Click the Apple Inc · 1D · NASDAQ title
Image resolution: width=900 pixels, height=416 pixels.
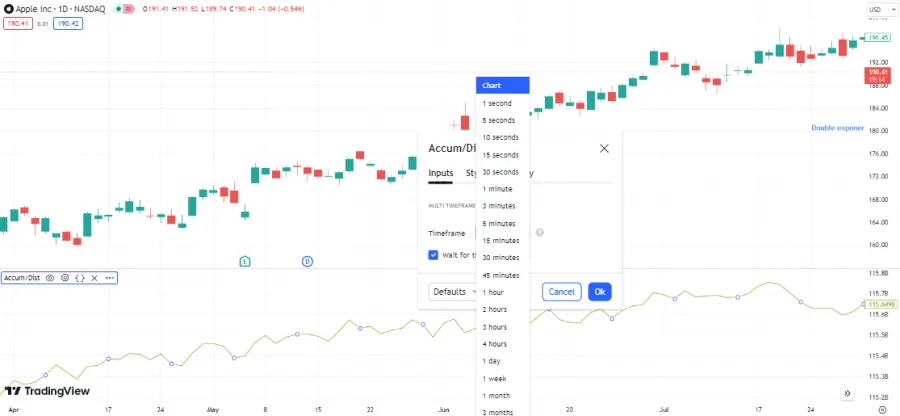(x=61, y=9)
